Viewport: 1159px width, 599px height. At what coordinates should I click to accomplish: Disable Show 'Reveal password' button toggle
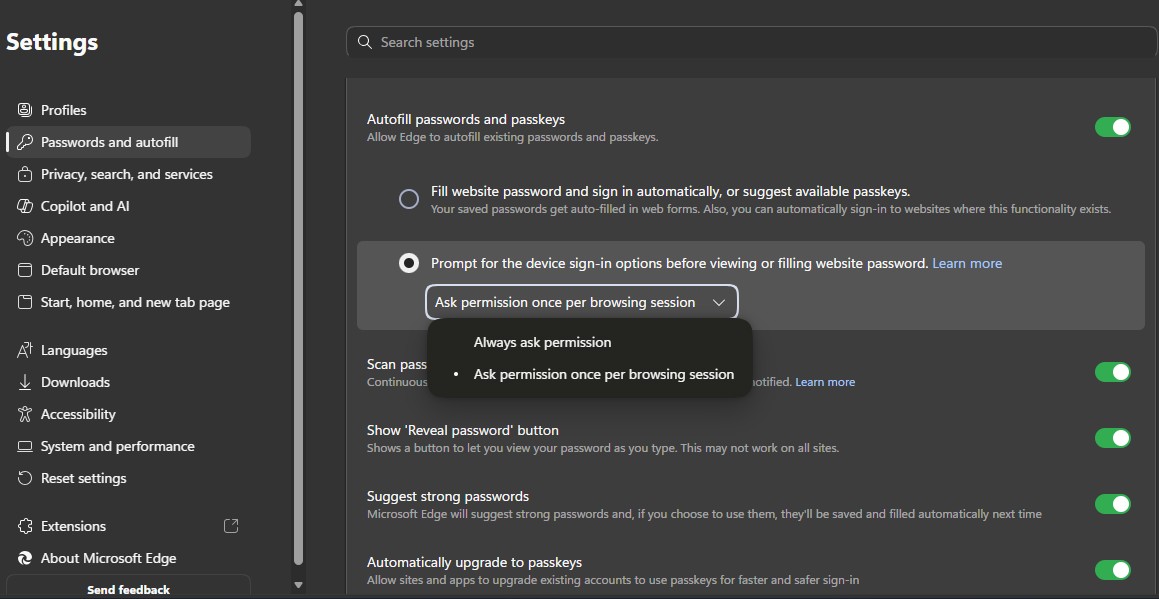coord(1112,438)
